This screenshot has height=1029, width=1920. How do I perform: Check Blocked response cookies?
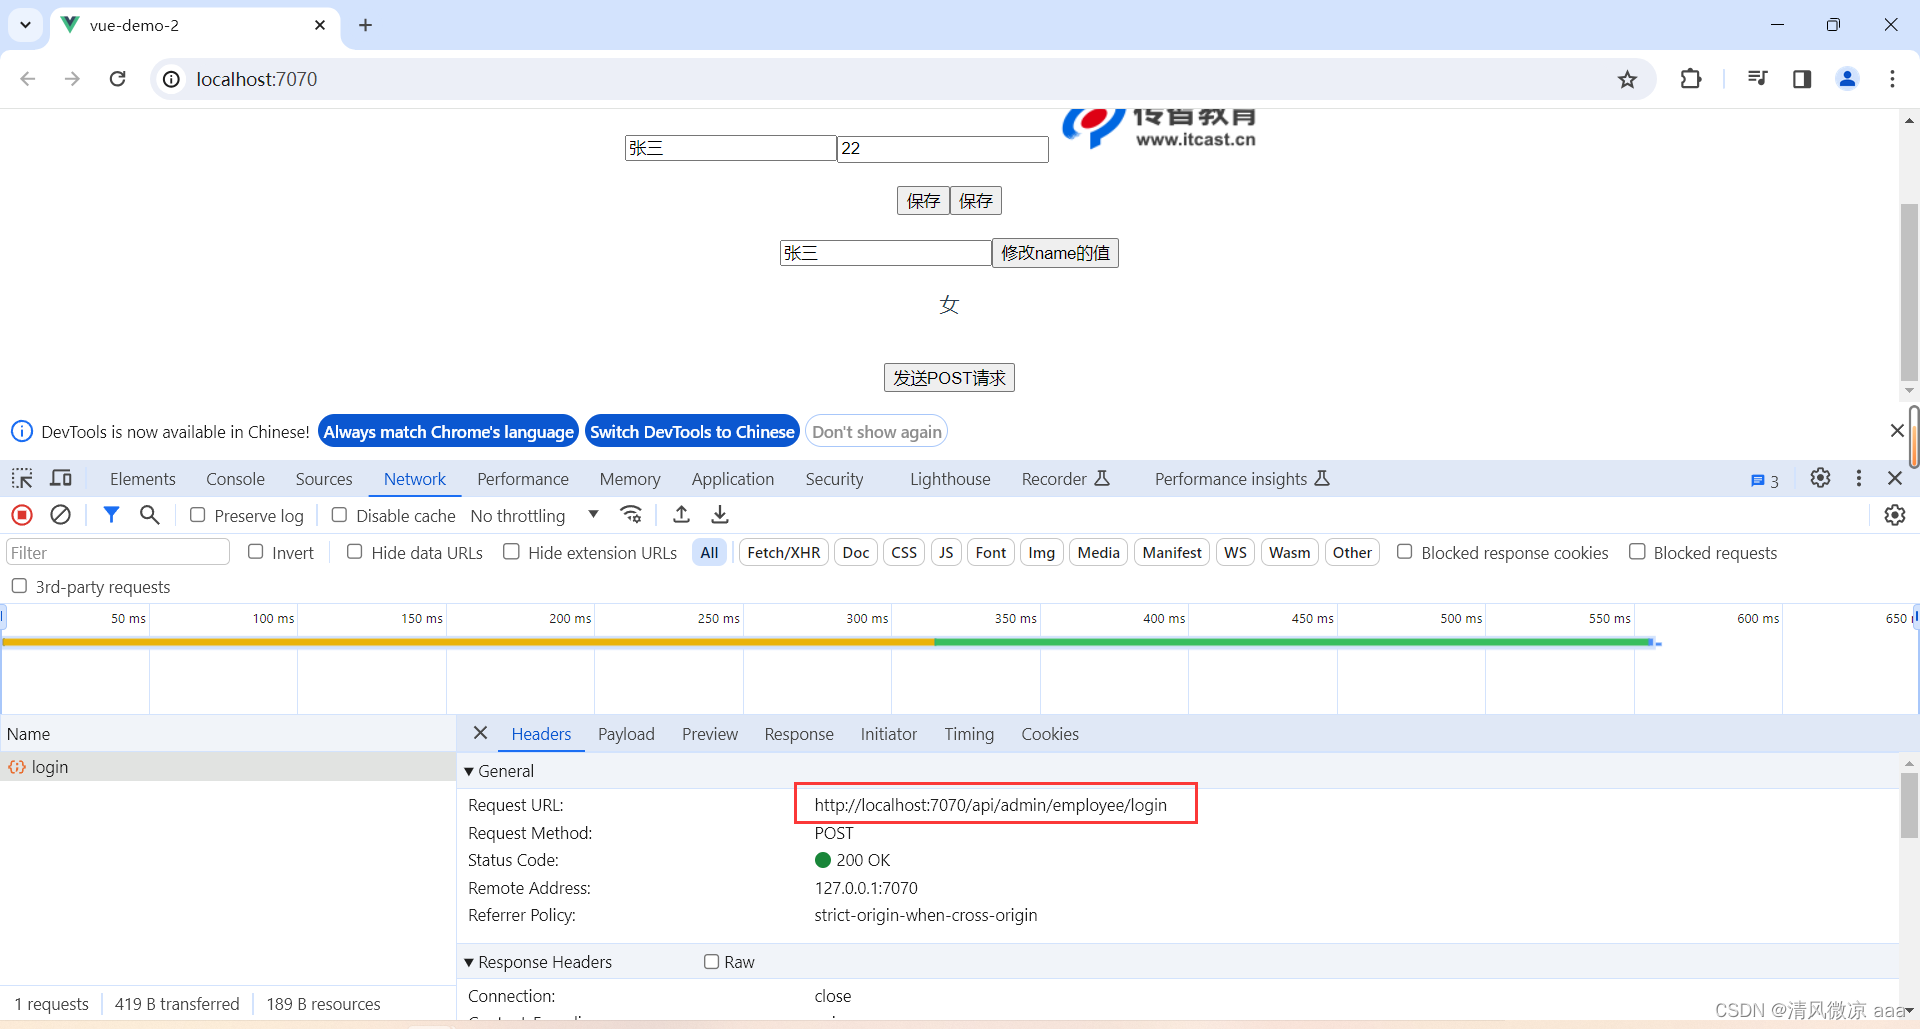coord(1405,552)
